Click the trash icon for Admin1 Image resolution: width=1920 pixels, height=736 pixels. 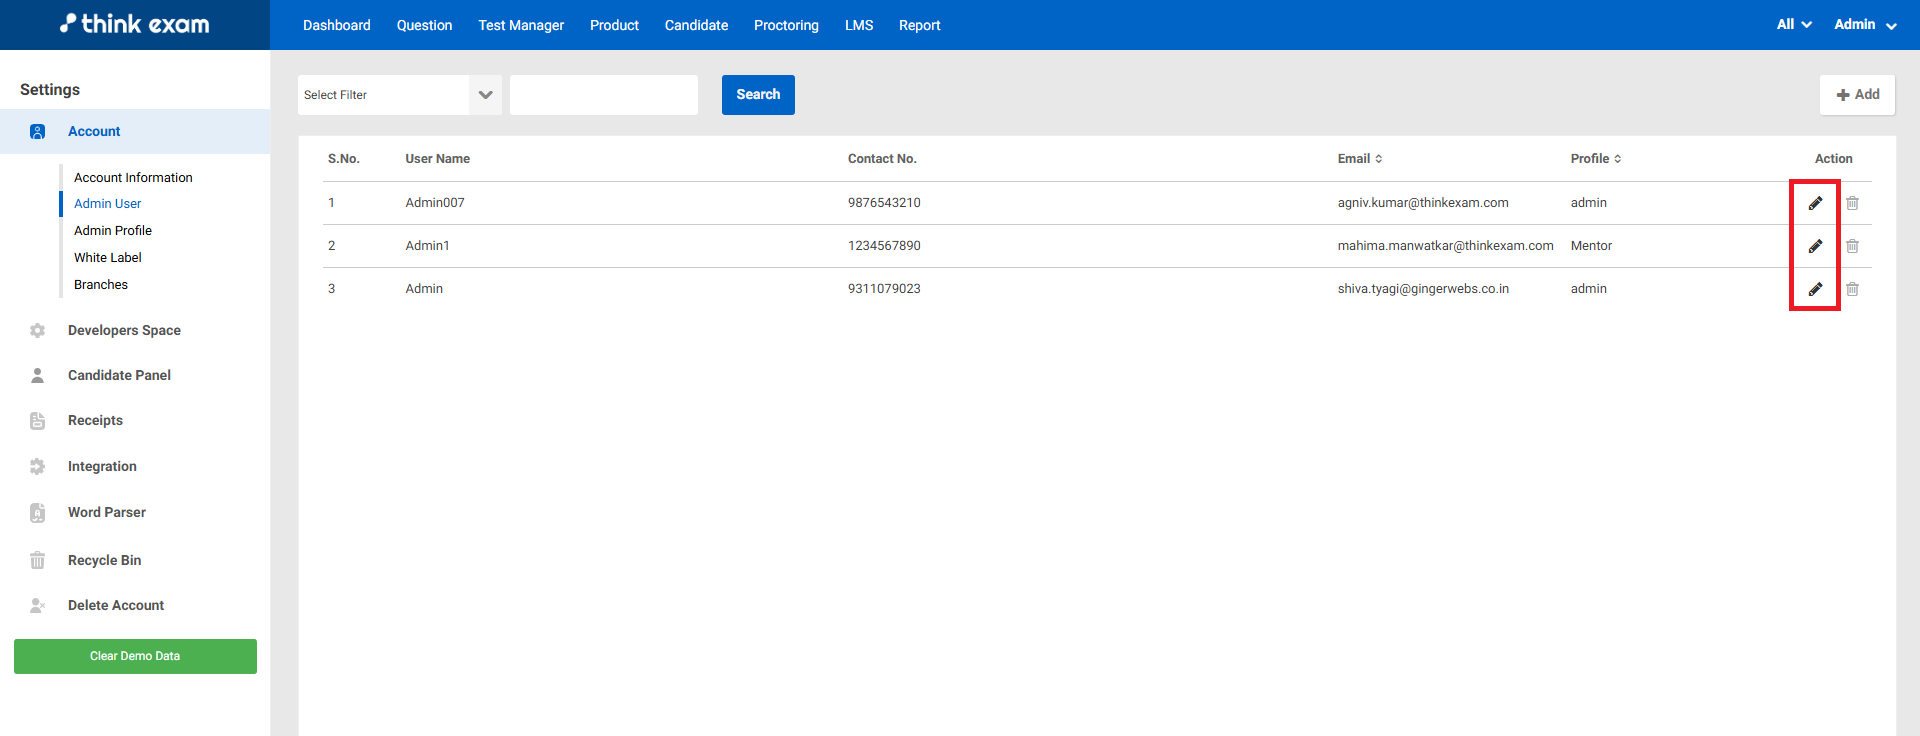pos(1852,246)
